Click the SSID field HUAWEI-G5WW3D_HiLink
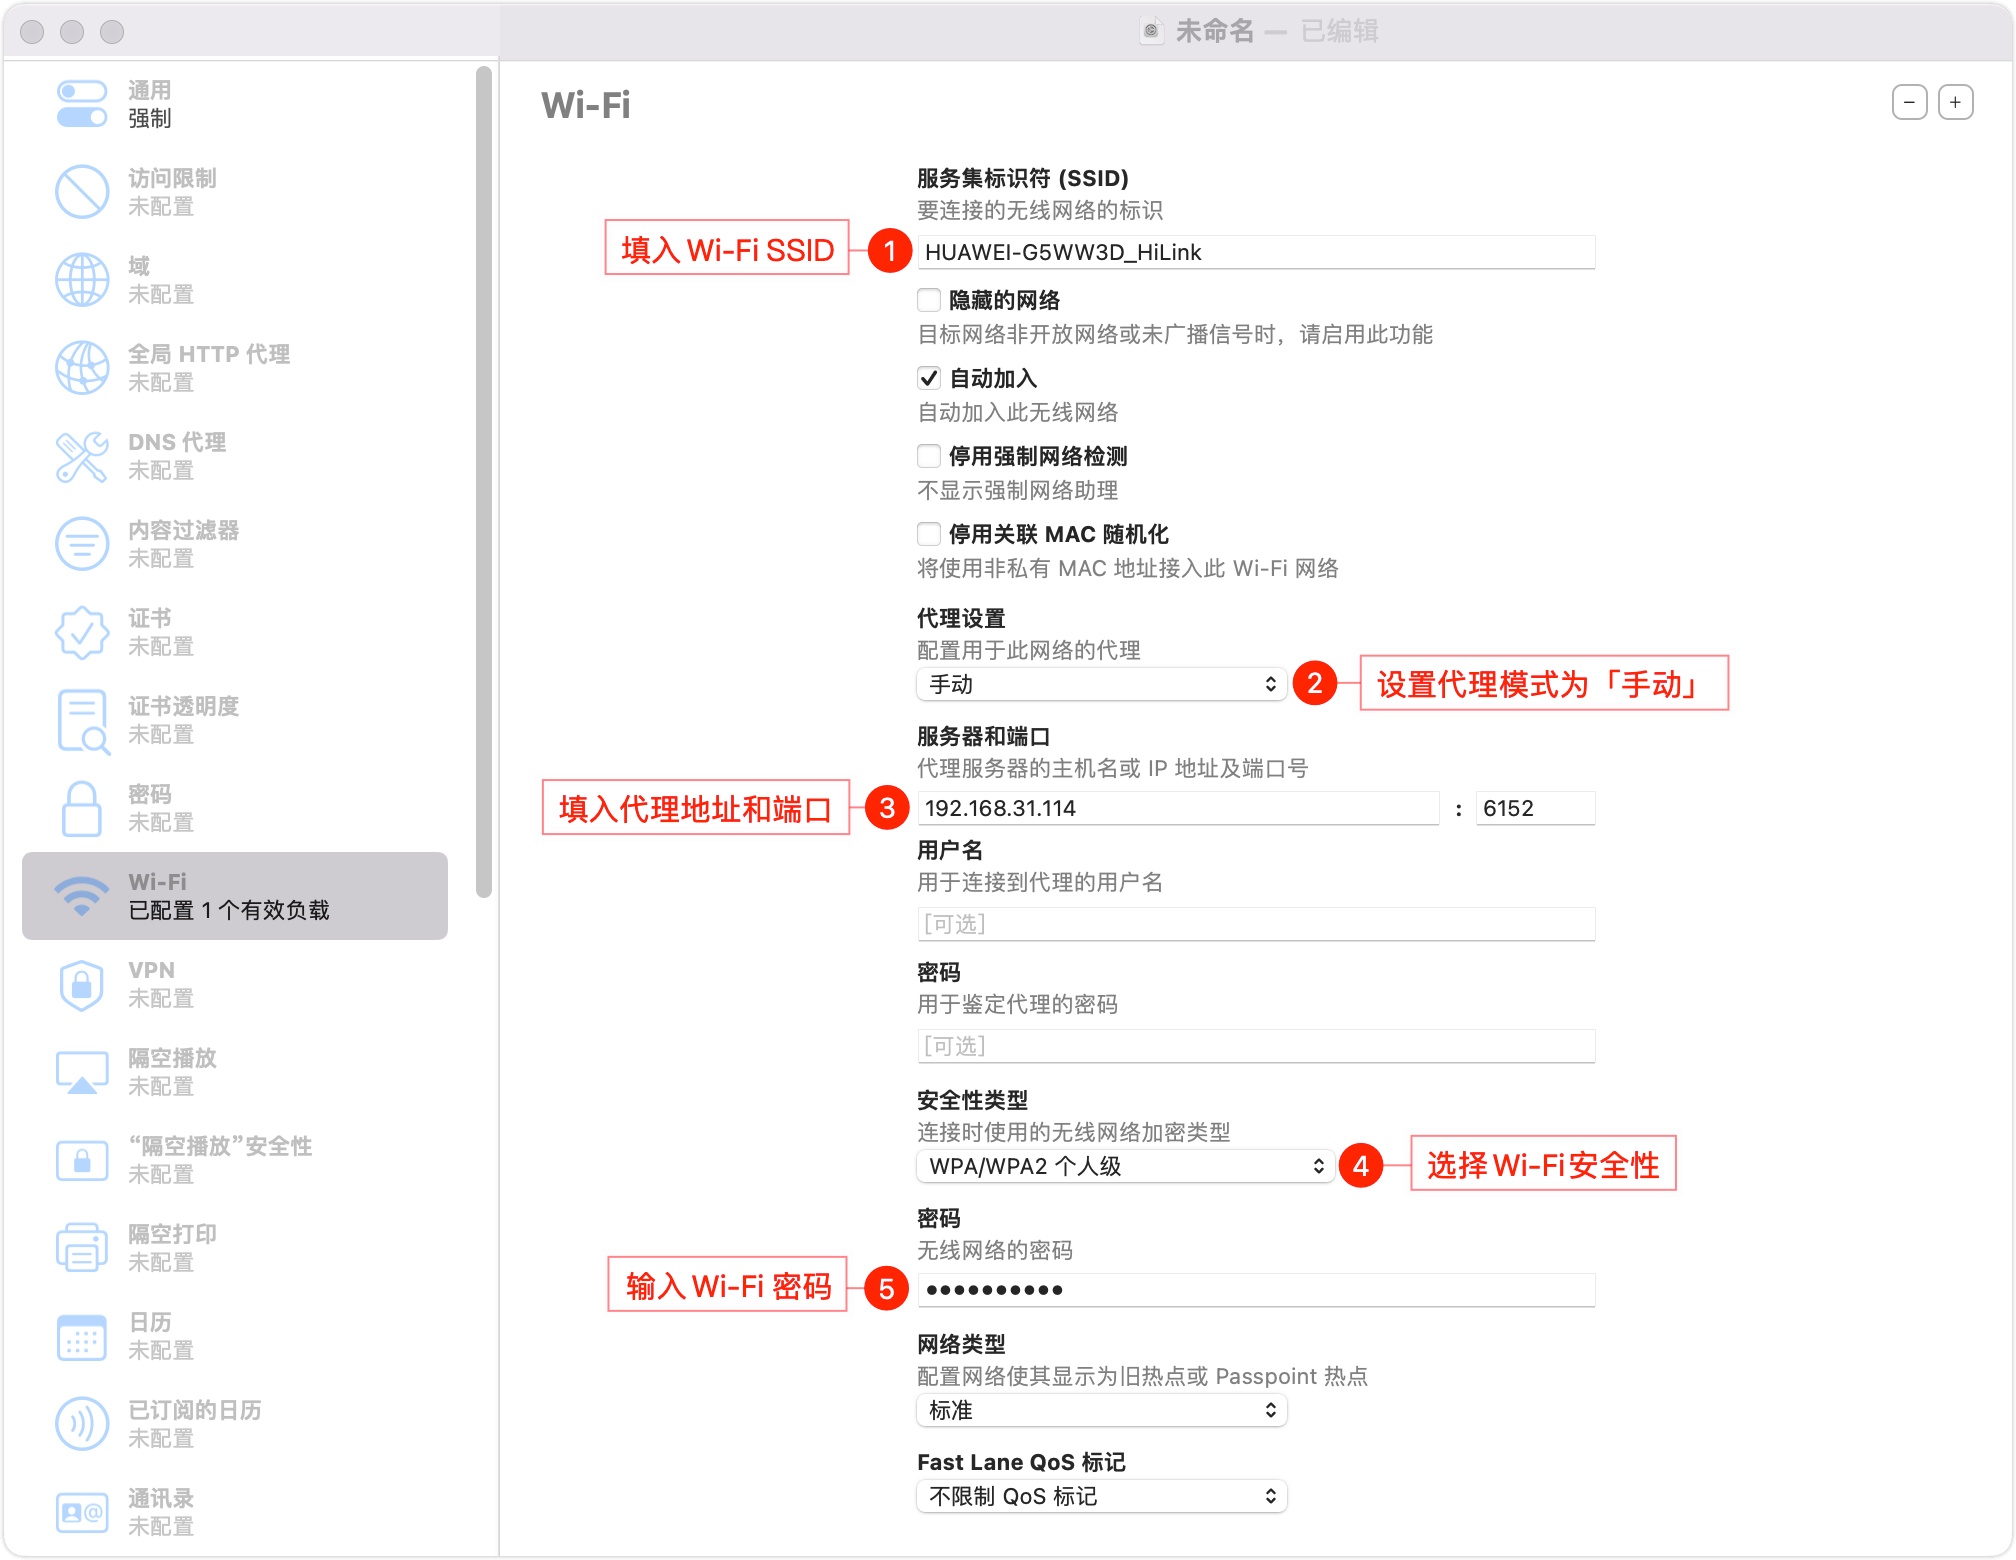This screenshot has height=1560, width=2016. pos(1256,252)
